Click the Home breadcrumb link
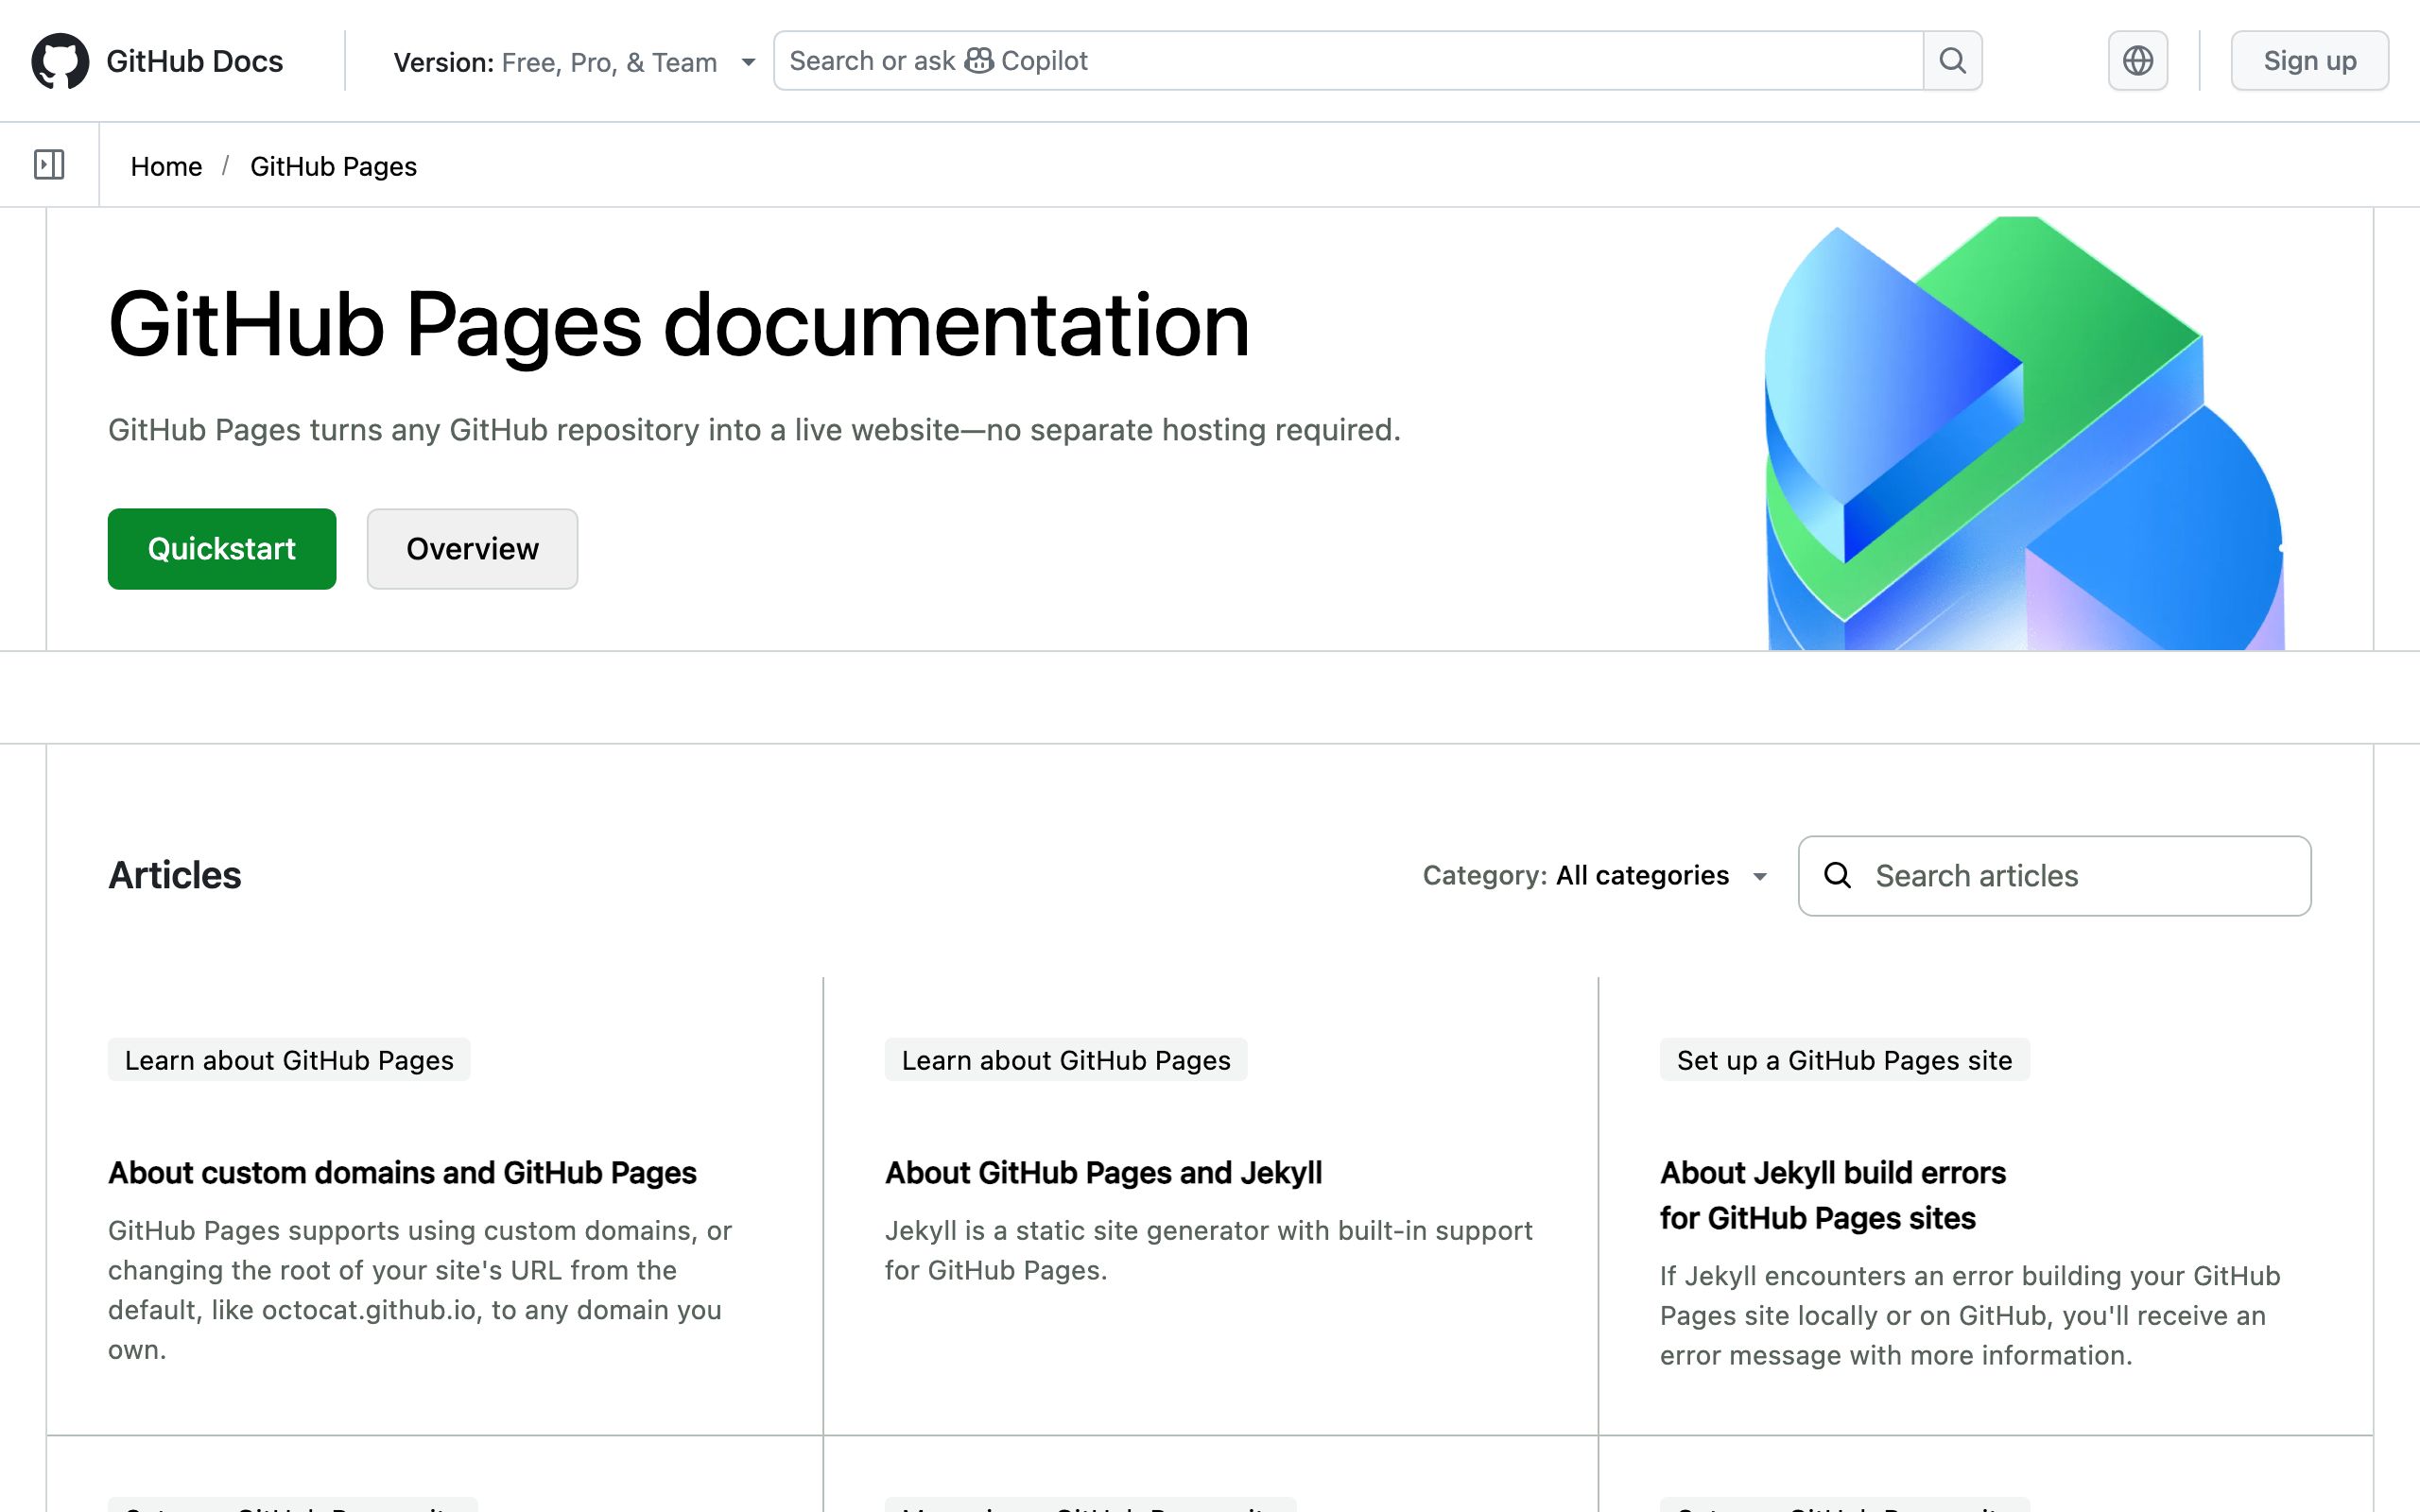The image size is (2420, 1512). coord(166,166)
